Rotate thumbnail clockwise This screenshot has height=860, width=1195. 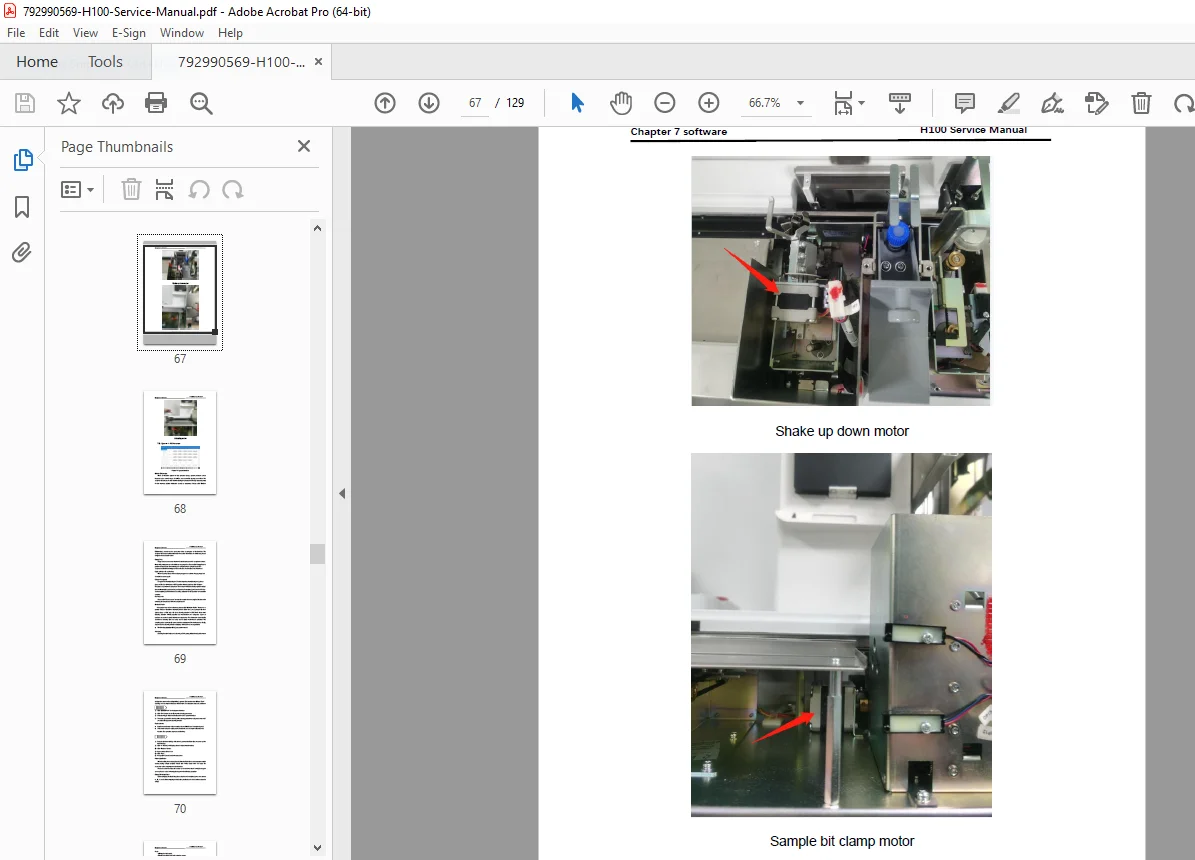coord(232,190)
